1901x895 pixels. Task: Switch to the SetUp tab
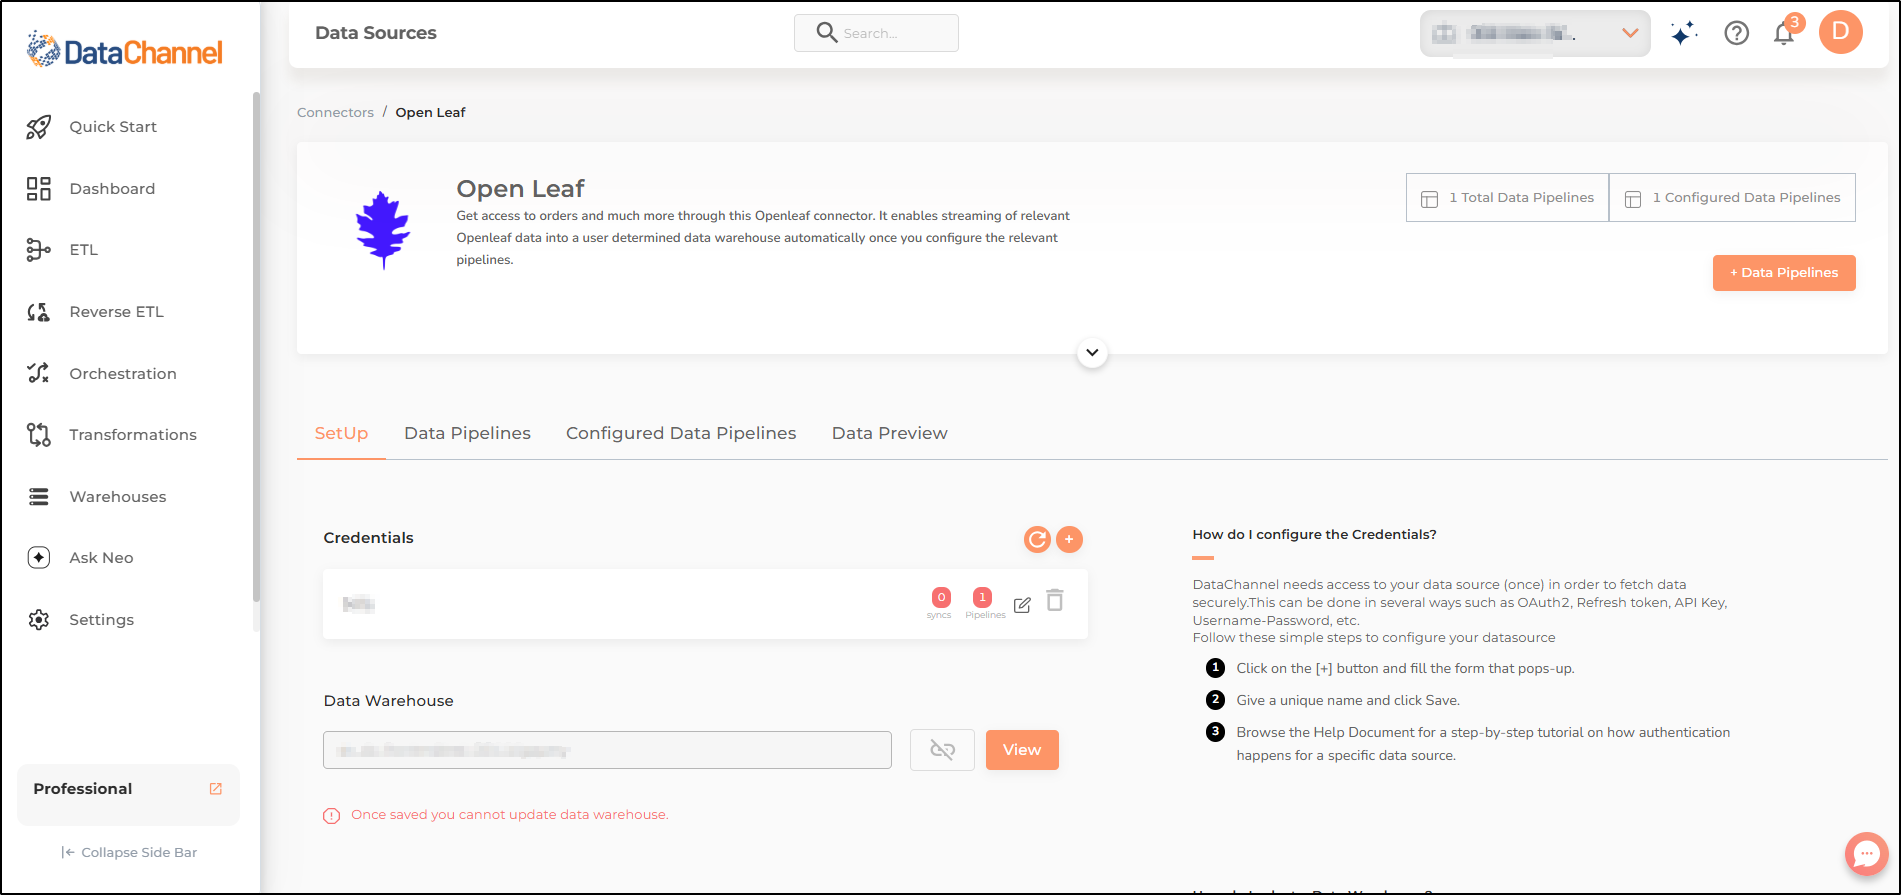point(341,434)
